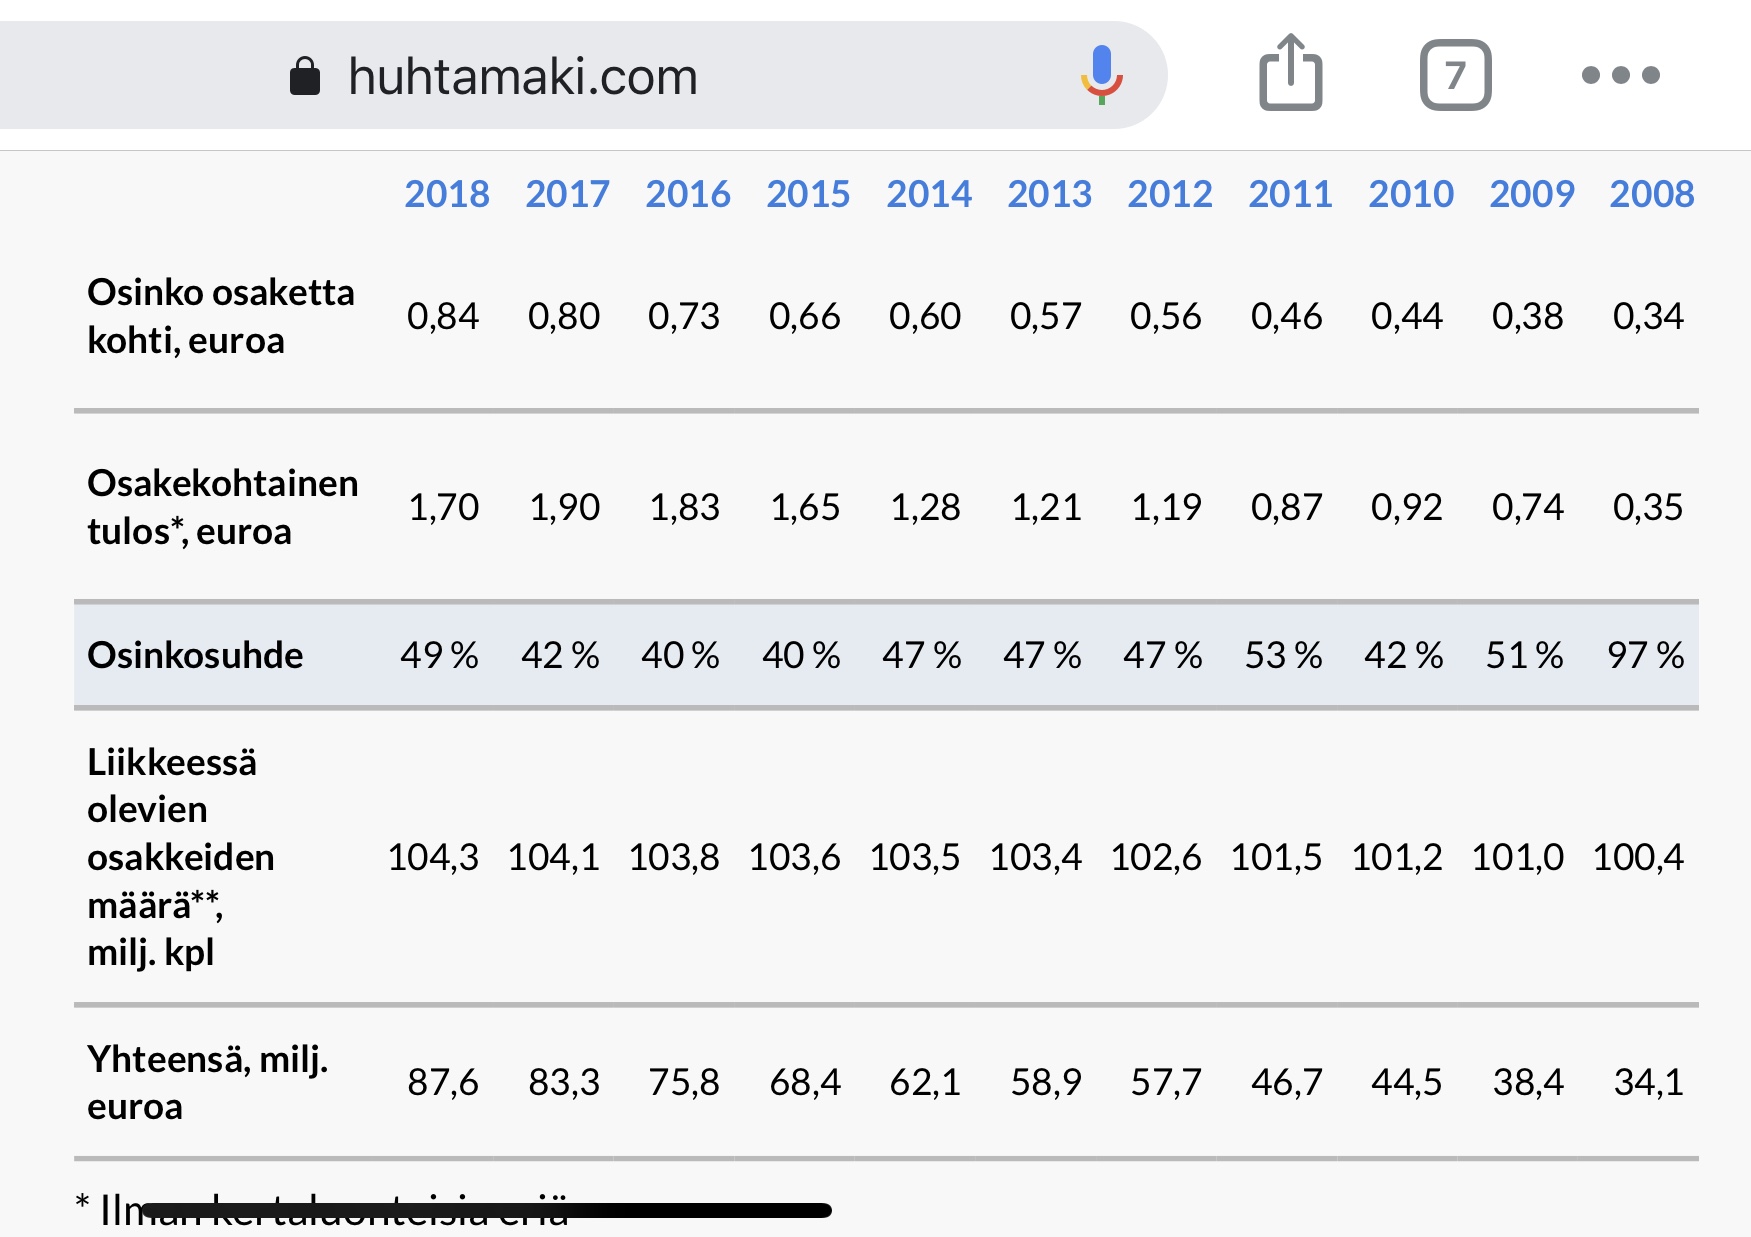Tap the 2008 column header

coord(1651,194)
